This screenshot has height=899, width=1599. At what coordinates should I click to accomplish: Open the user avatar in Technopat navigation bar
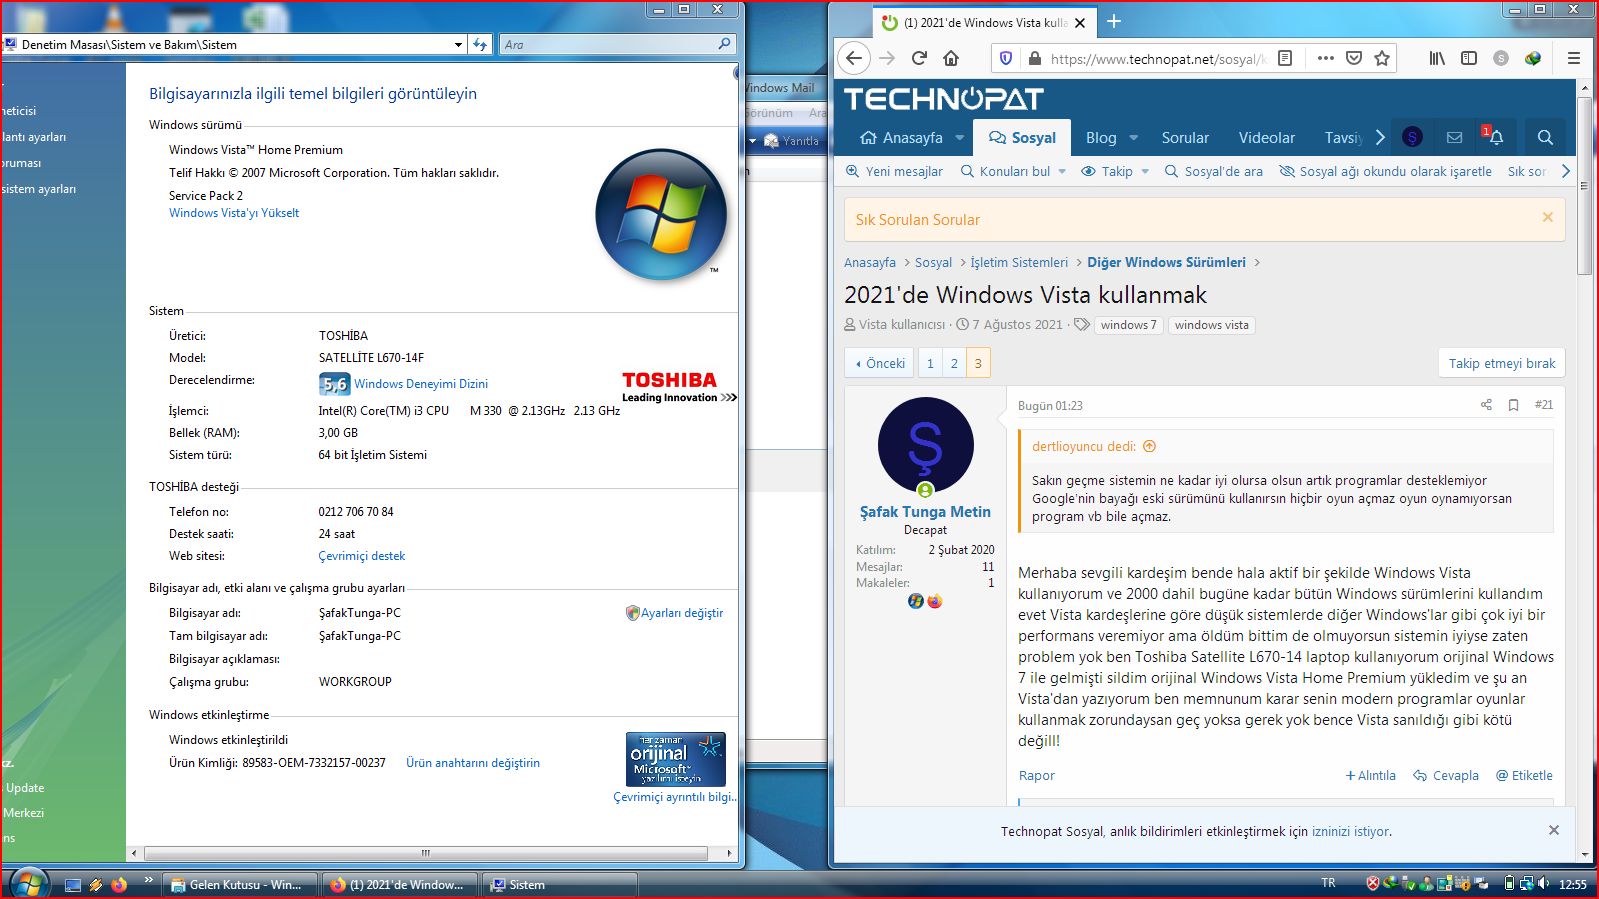tap(1412, 137)
